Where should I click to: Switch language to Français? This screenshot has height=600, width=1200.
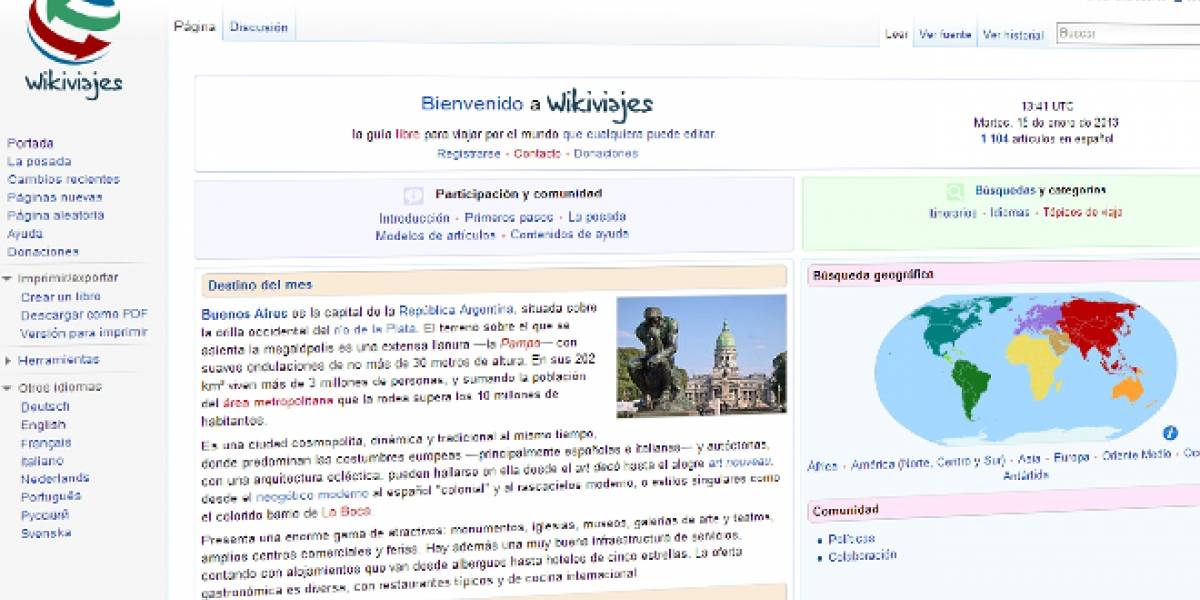point(46,443)
